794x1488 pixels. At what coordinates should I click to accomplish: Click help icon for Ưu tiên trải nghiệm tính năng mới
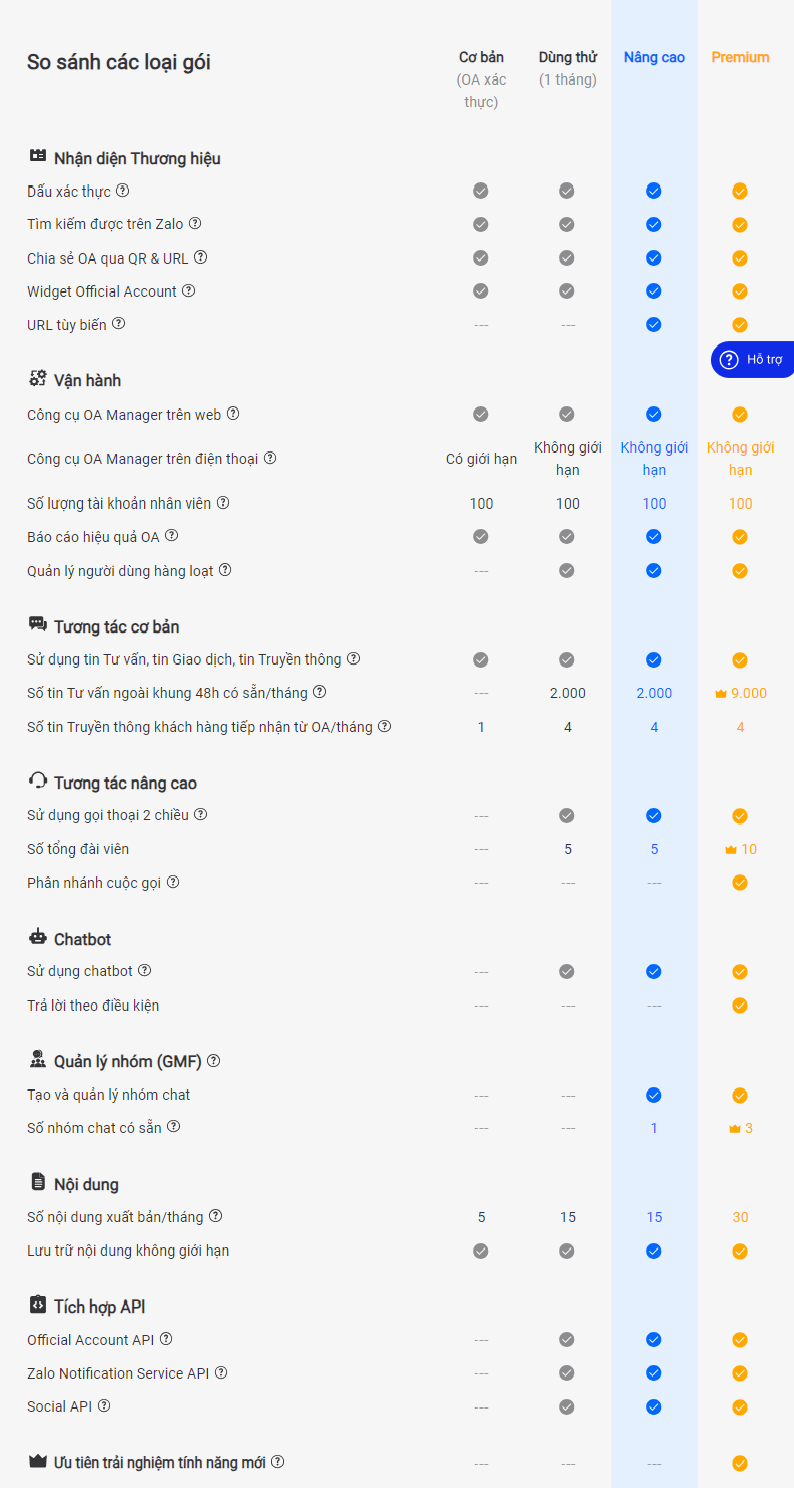(x=278, y=1462)
